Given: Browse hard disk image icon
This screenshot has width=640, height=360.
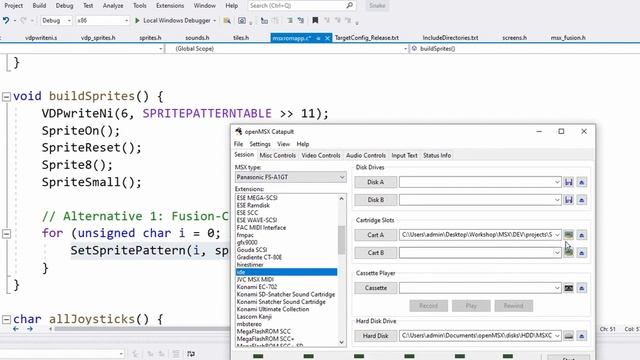Looking at the screenshot, I should click(569, 336).
